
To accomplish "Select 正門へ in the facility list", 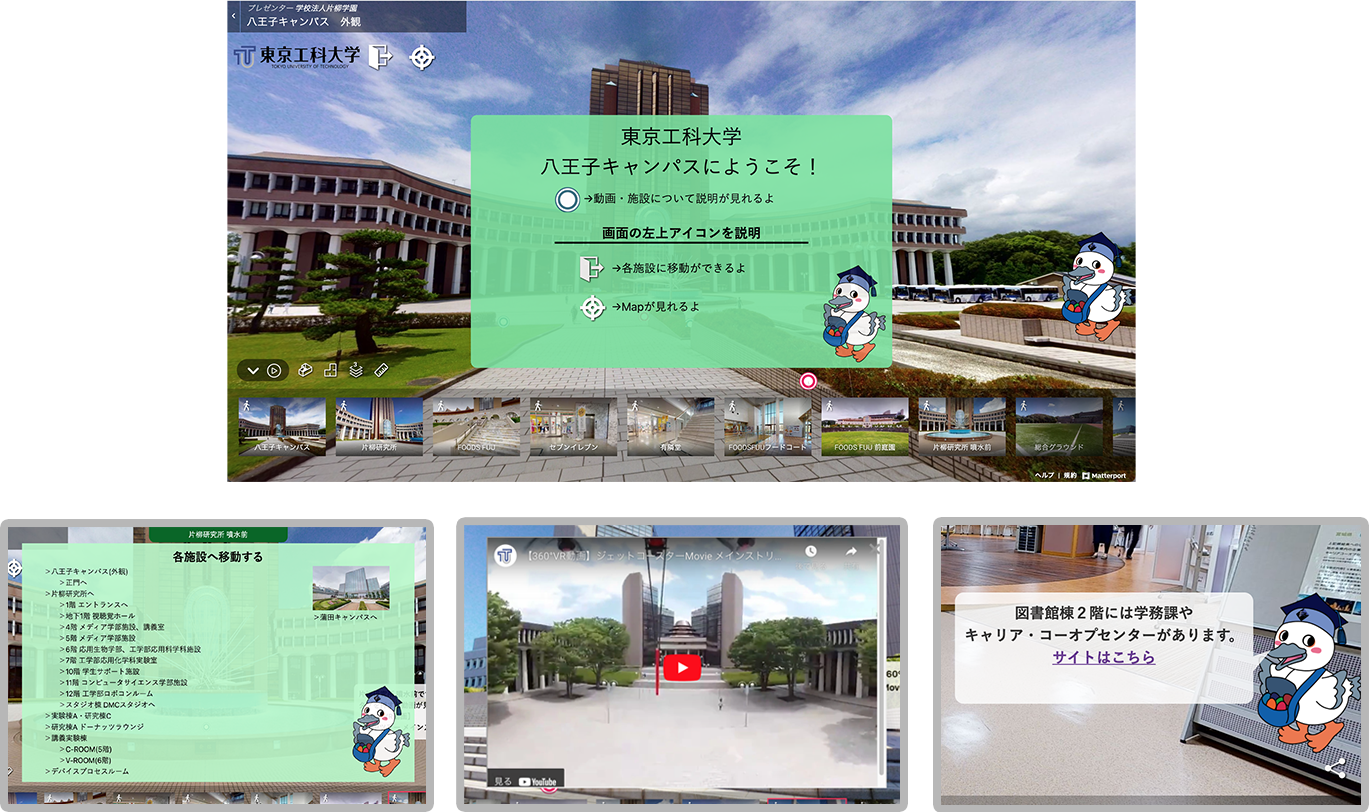I will (x=75, y=581).
